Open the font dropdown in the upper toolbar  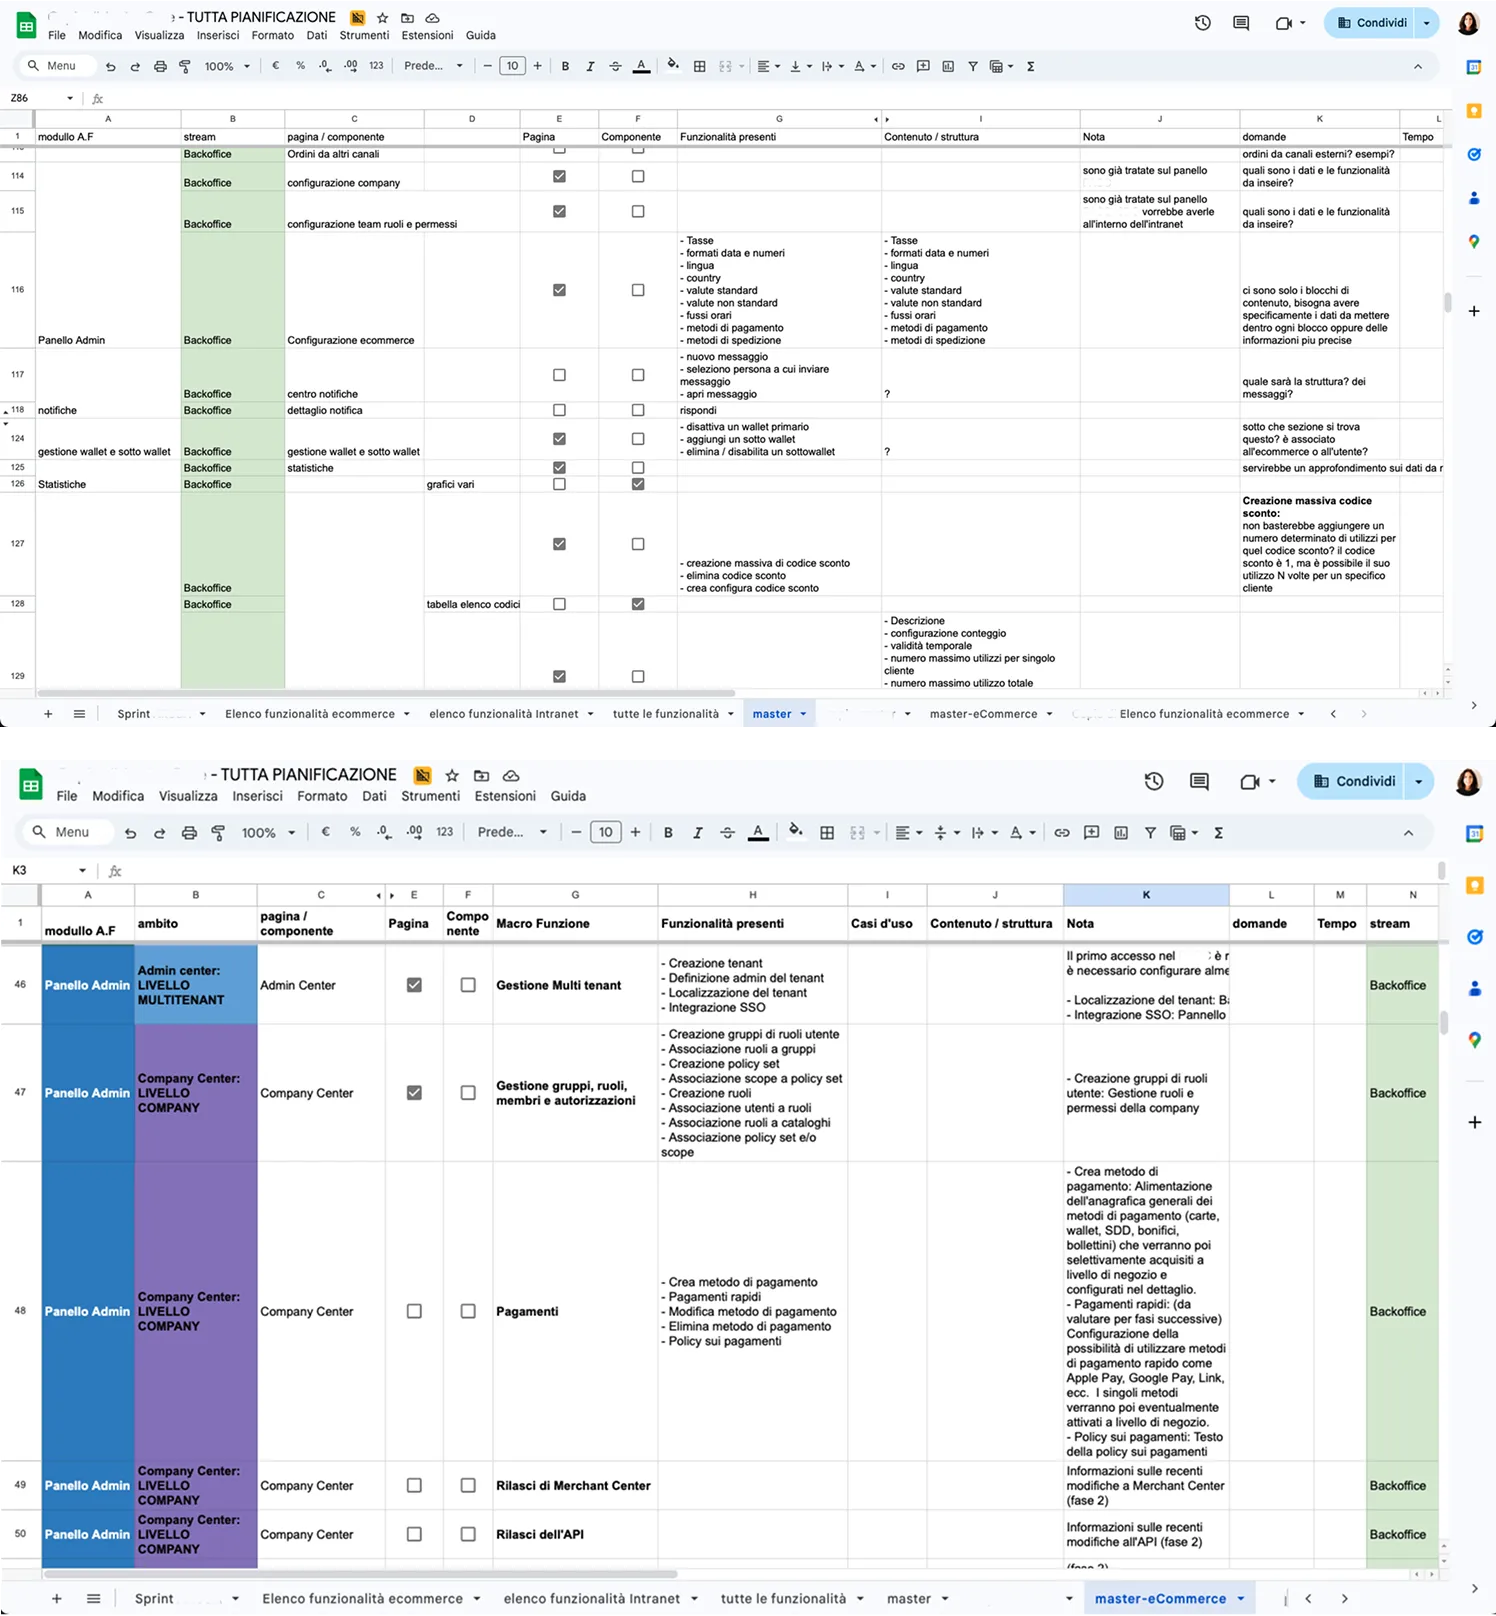pyautogui.click(x=433, y=67)
